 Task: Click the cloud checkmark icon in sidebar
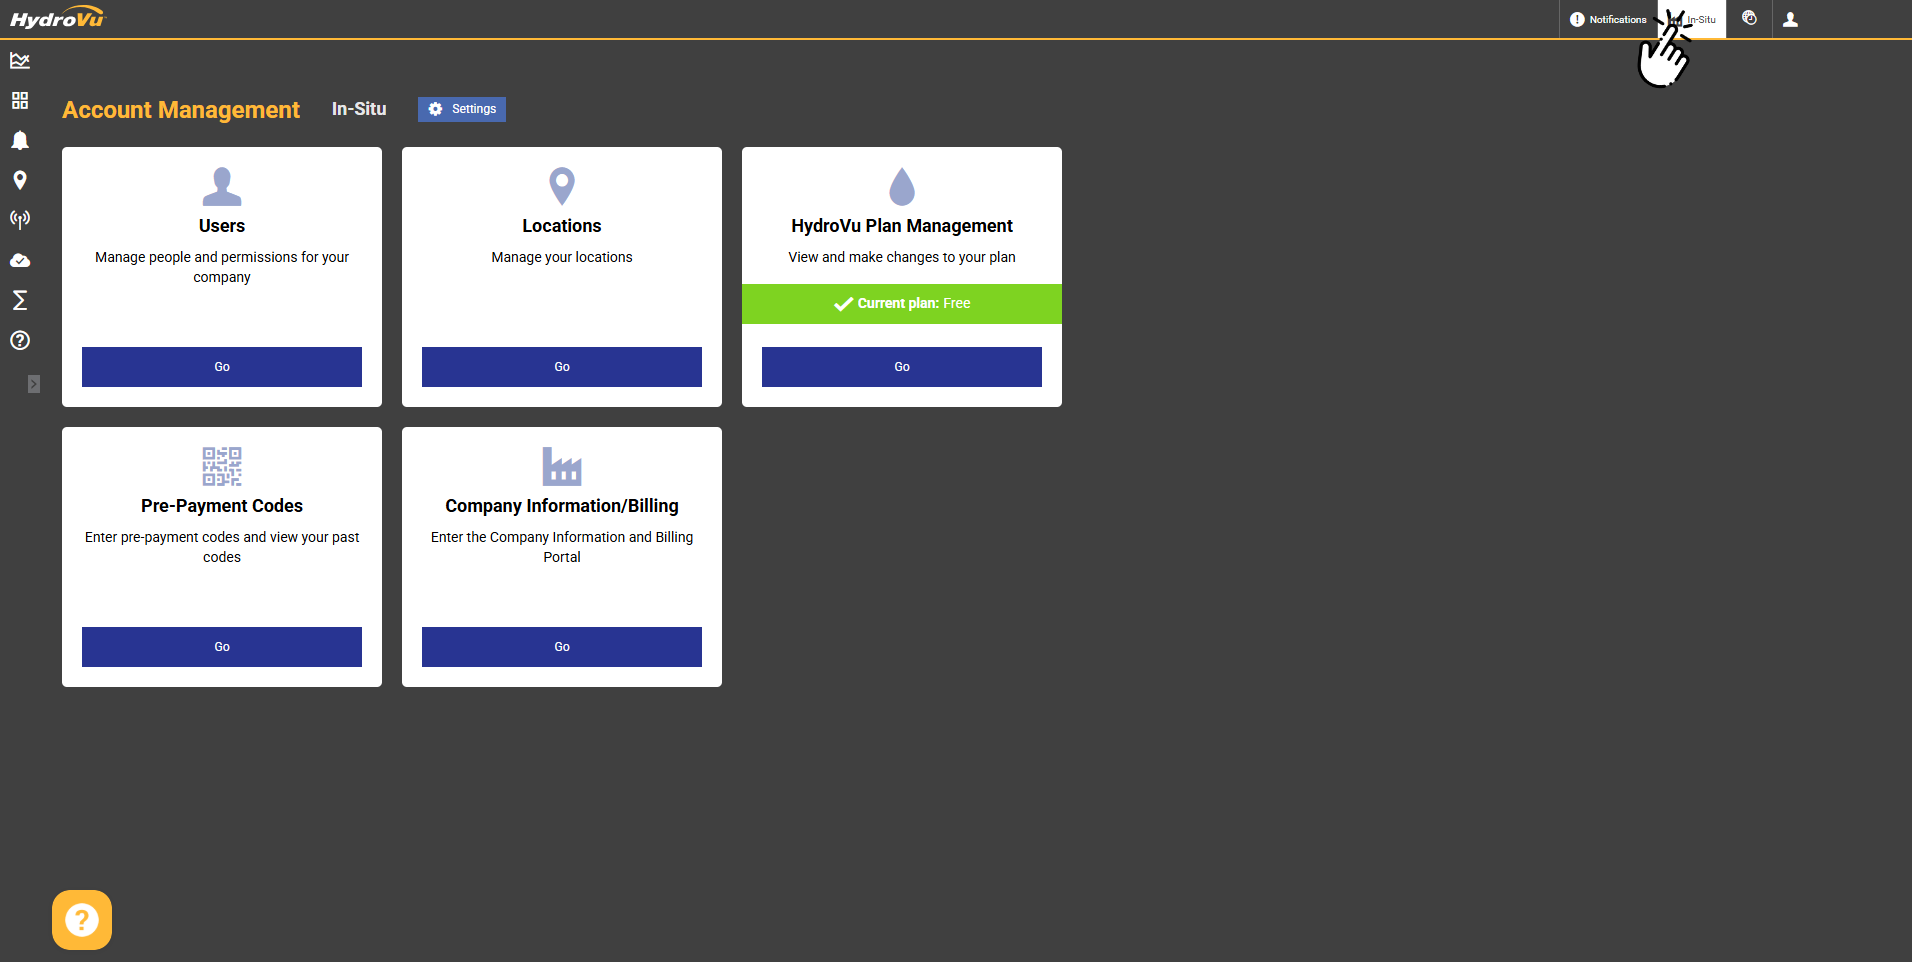(x=20, y=261)
